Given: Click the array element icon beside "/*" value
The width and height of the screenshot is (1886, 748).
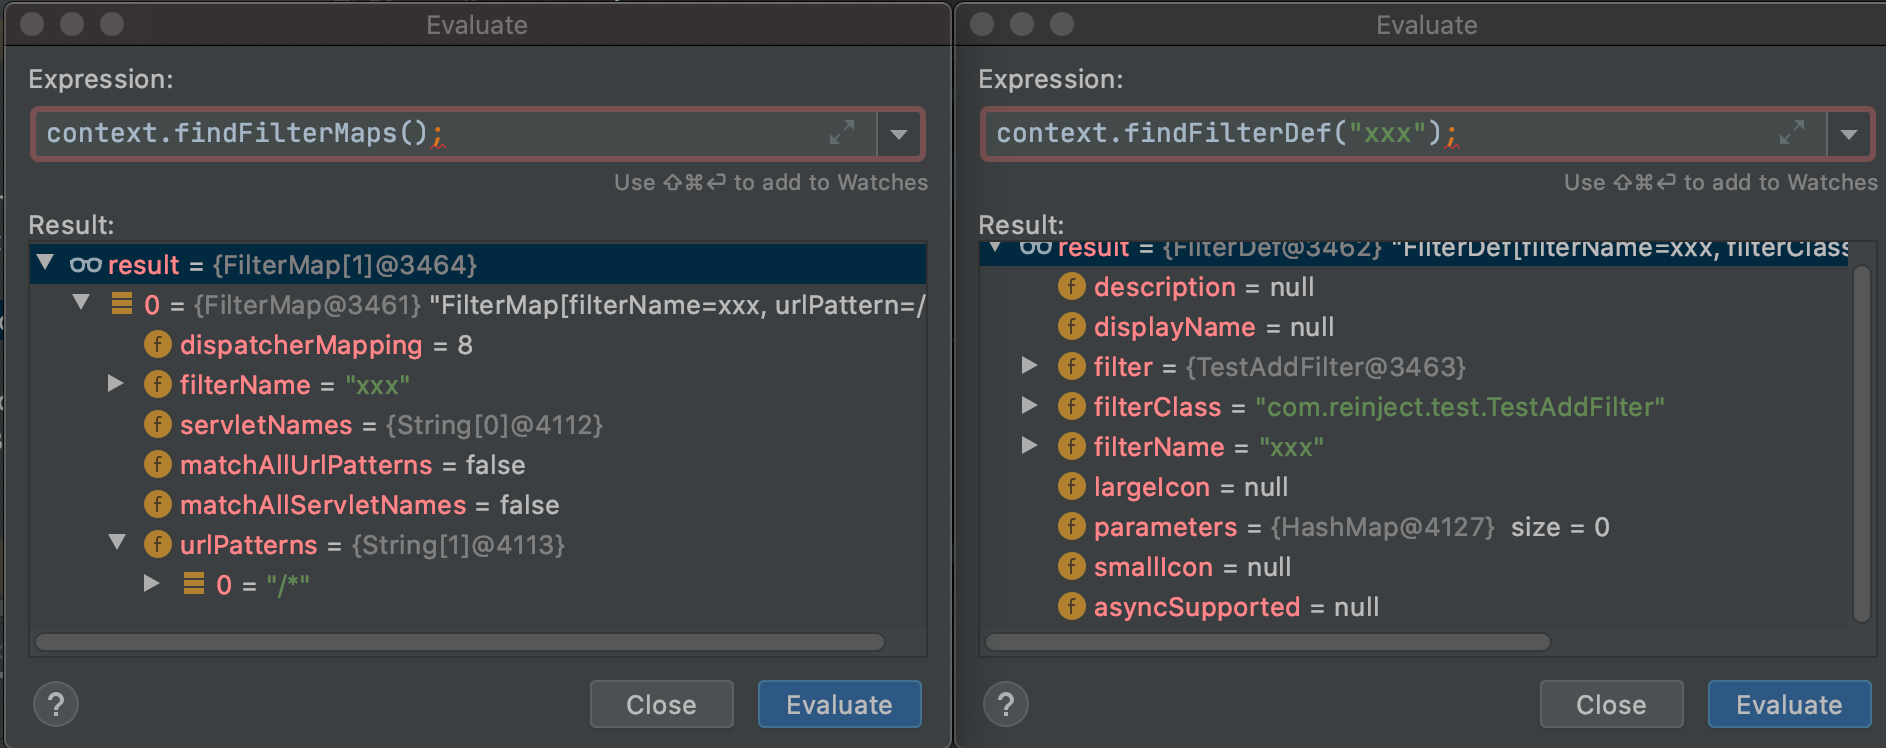Looking at the screenshot, I should point(194,584).
